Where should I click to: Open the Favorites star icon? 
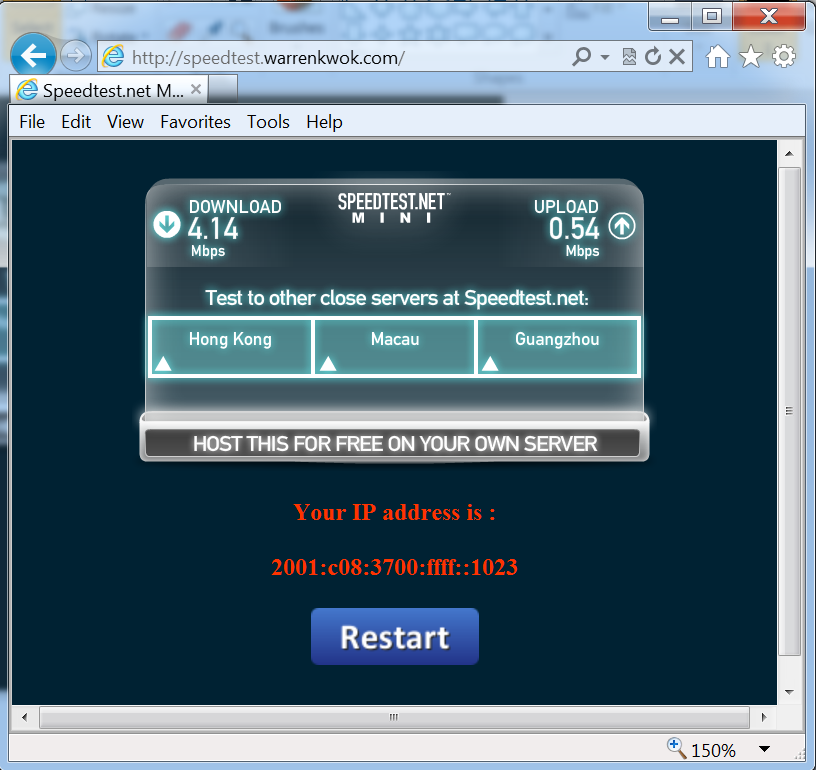click(x=750, y=56)
